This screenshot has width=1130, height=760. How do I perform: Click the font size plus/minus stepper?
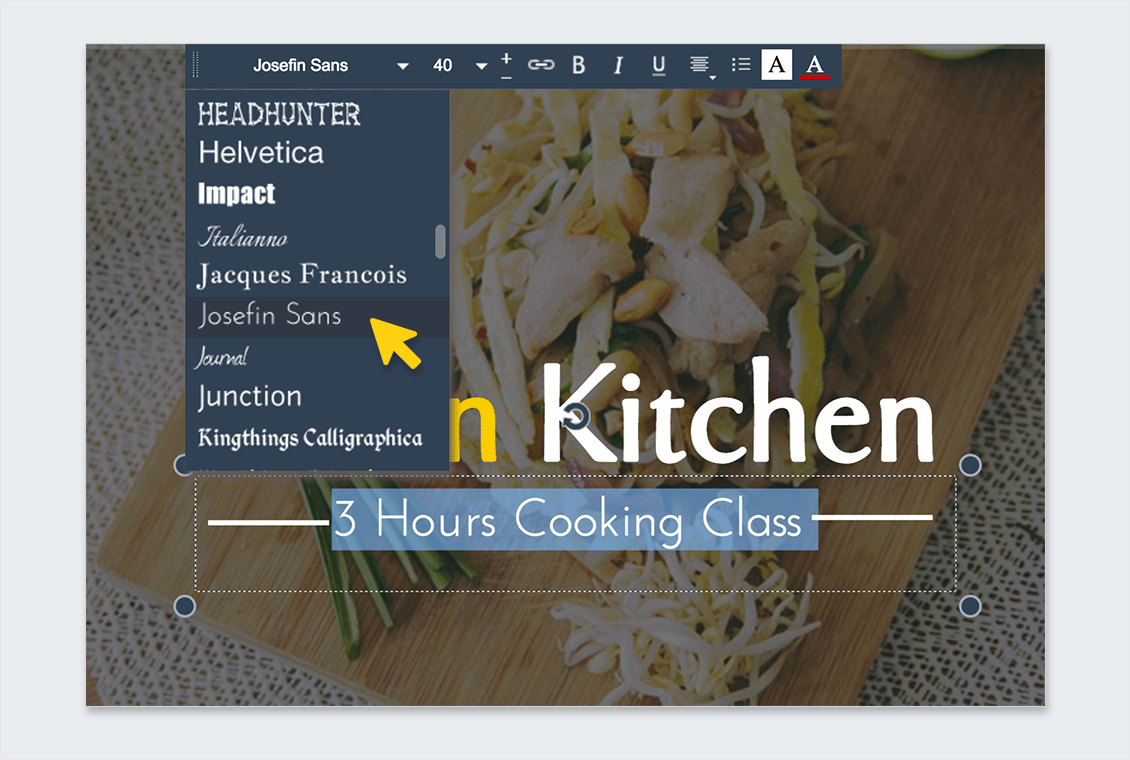pyautogui.click(x=507, y=65)
